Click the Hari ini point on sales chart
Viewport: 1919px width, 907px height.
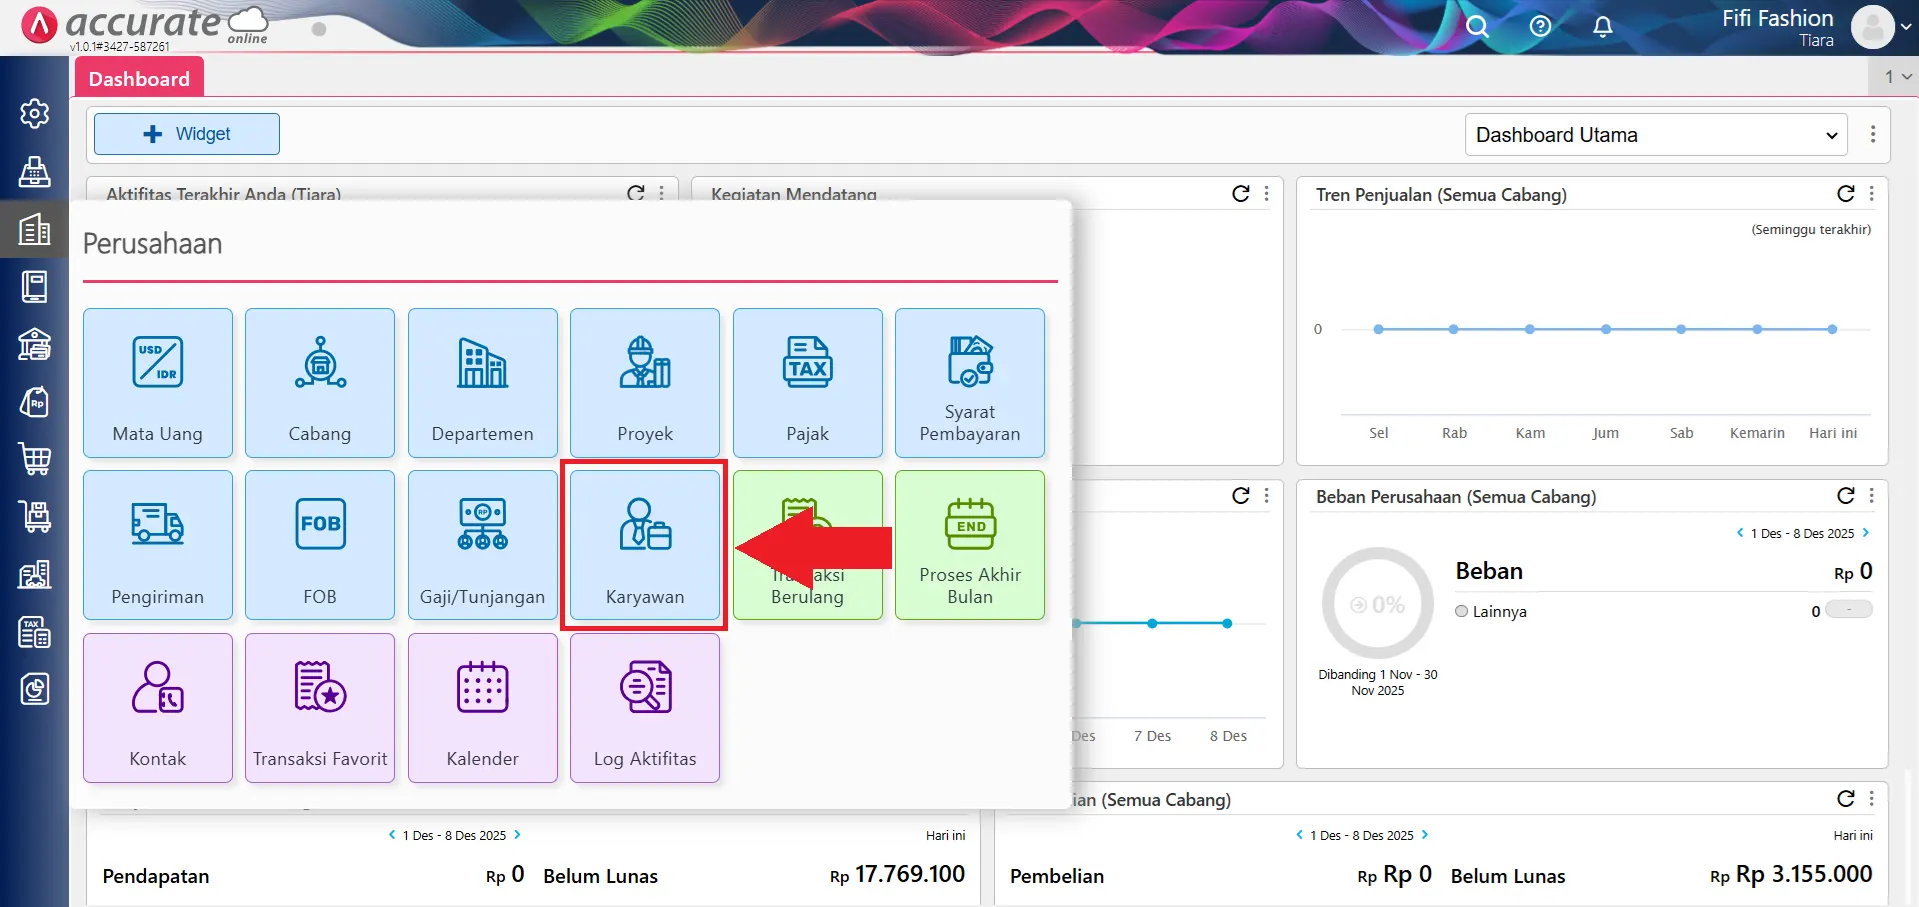click(1832, 329)
